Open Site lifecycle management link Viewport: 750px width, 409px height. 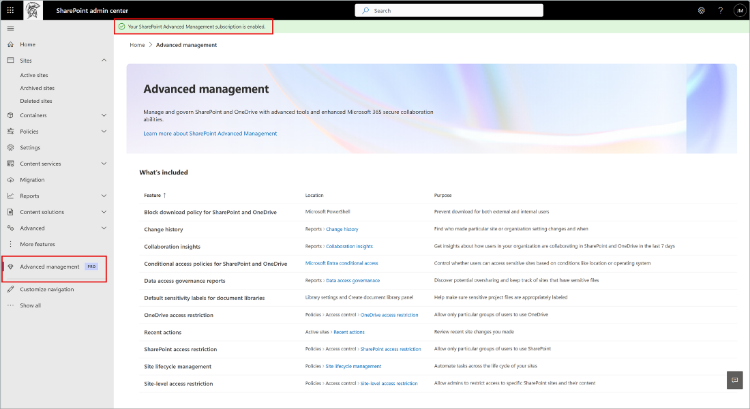pyautogui.click(x=353, y=366)
